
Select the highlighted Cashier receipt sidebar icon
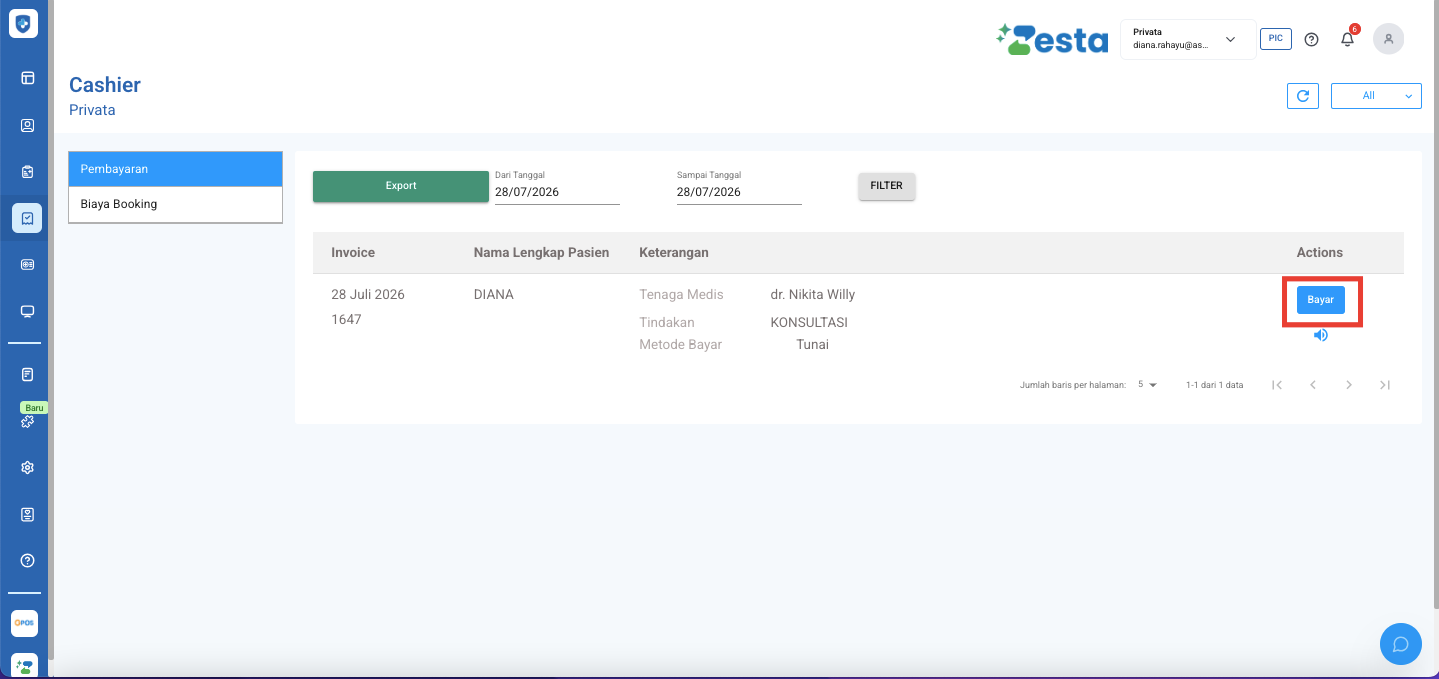(x=27, y=218)
